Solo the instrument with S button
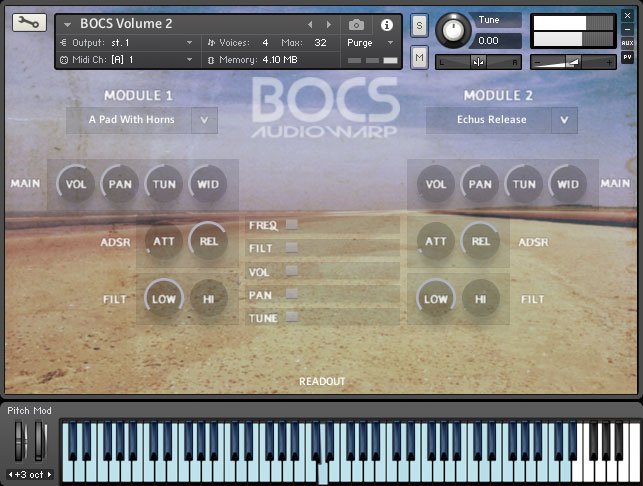 tap(419, 24)
